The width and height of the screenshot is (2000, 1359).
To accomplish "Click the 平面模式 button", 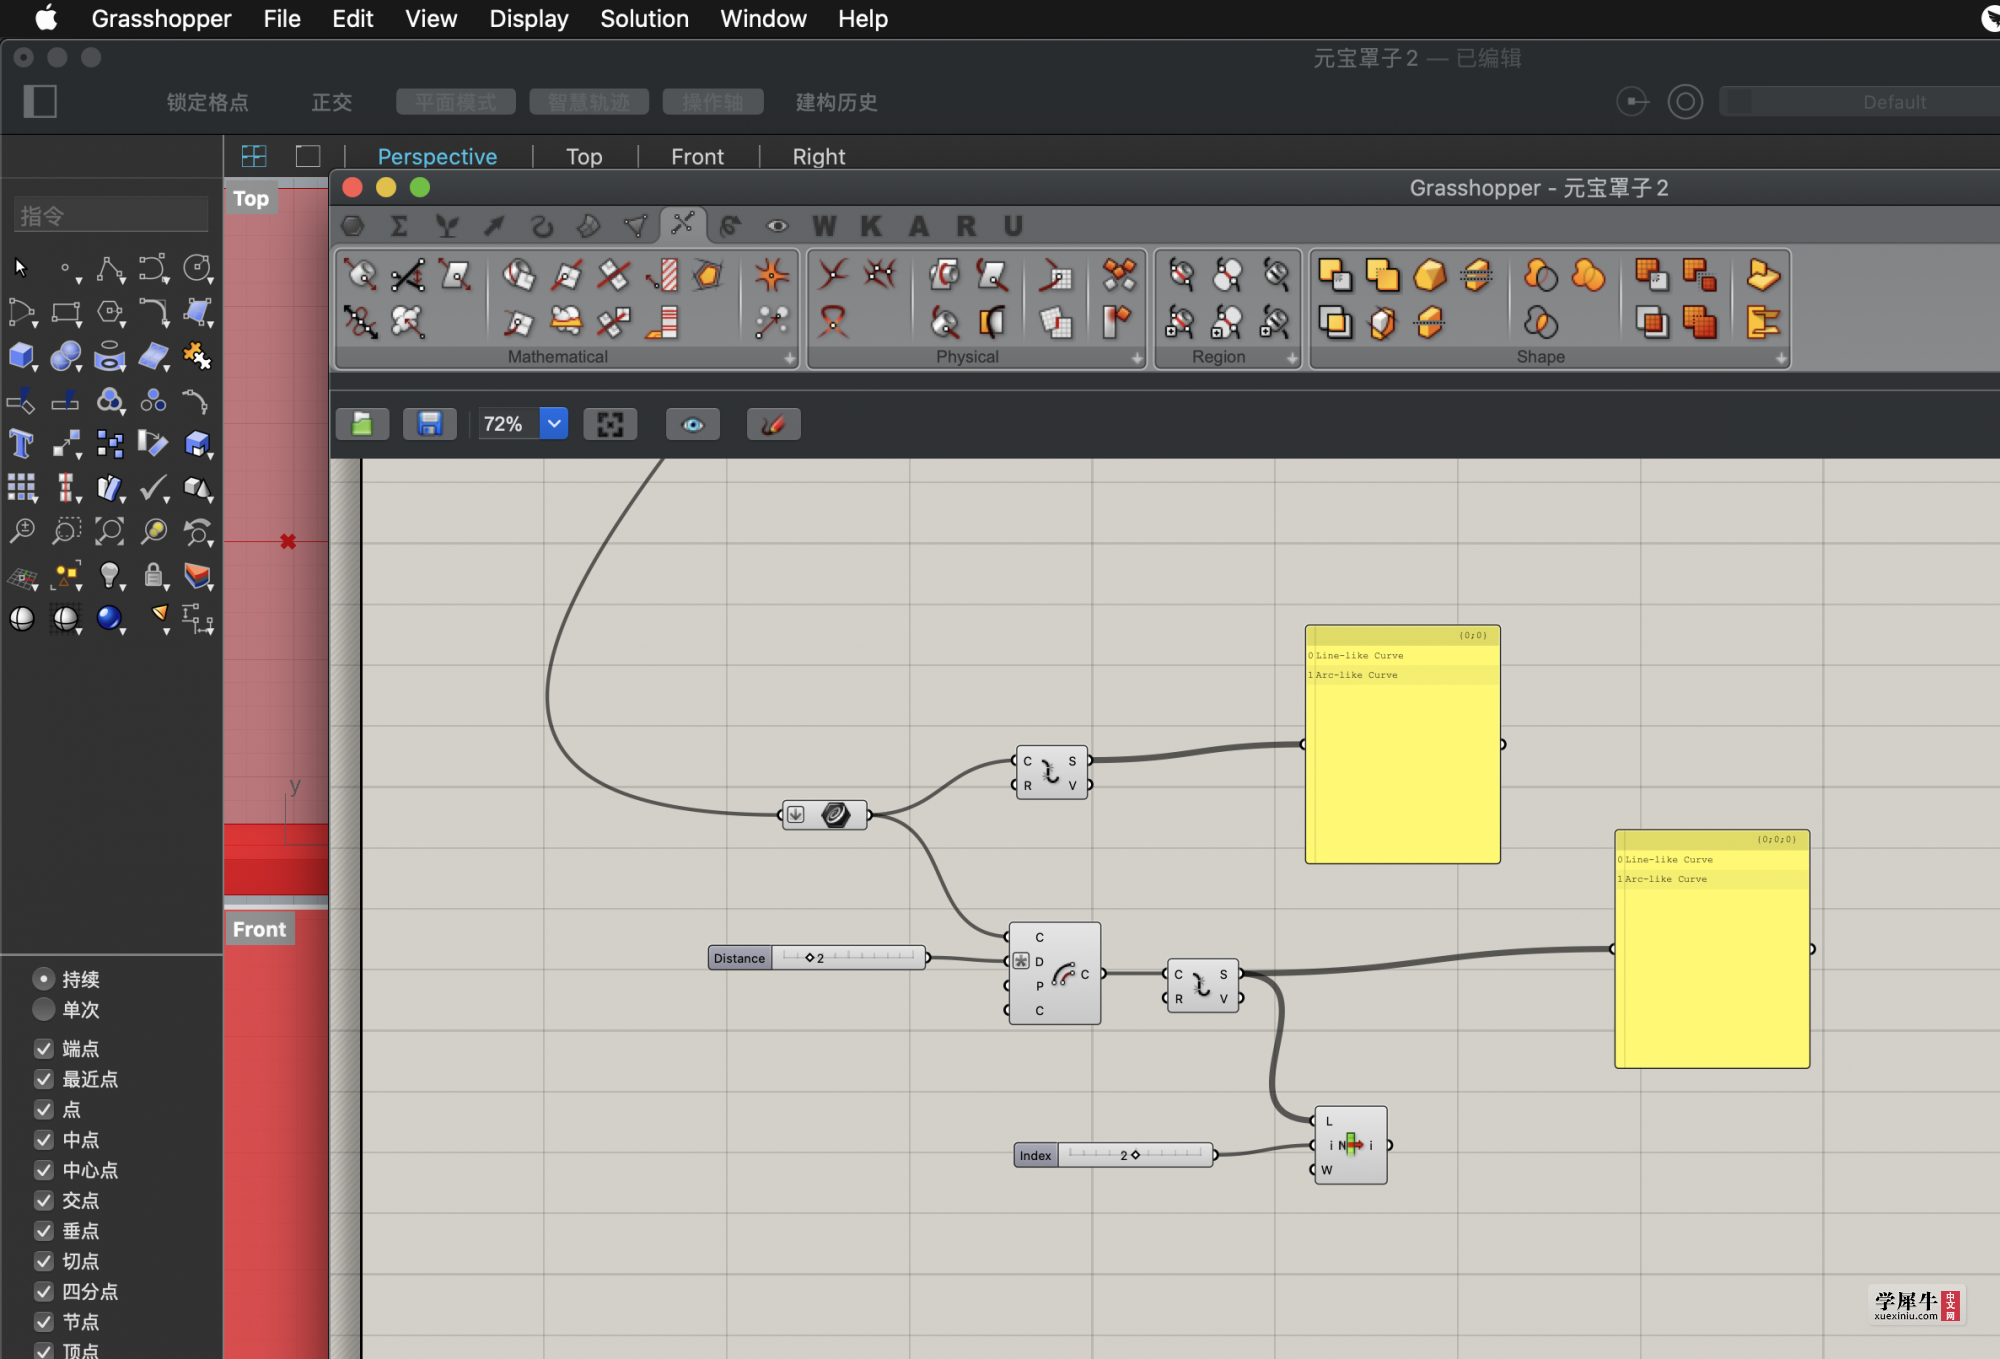I will pos(456,102).
